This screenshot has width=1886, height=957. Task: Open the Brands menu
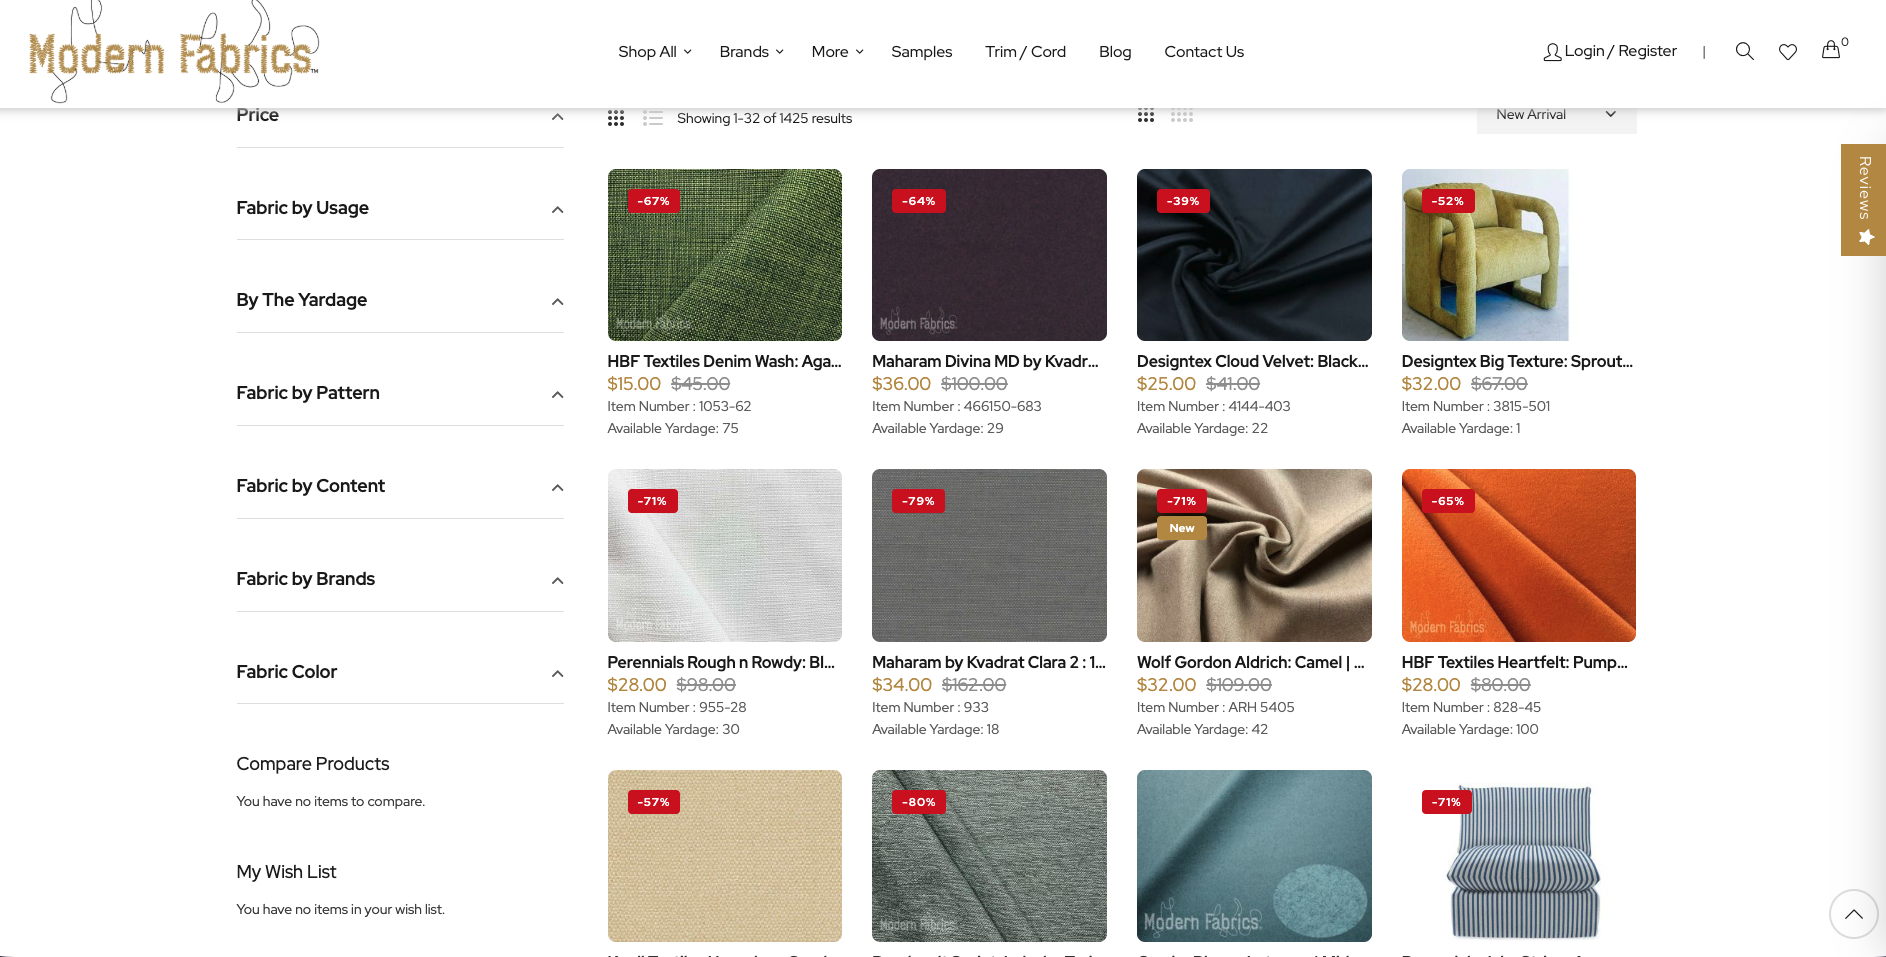pos(751,52)
